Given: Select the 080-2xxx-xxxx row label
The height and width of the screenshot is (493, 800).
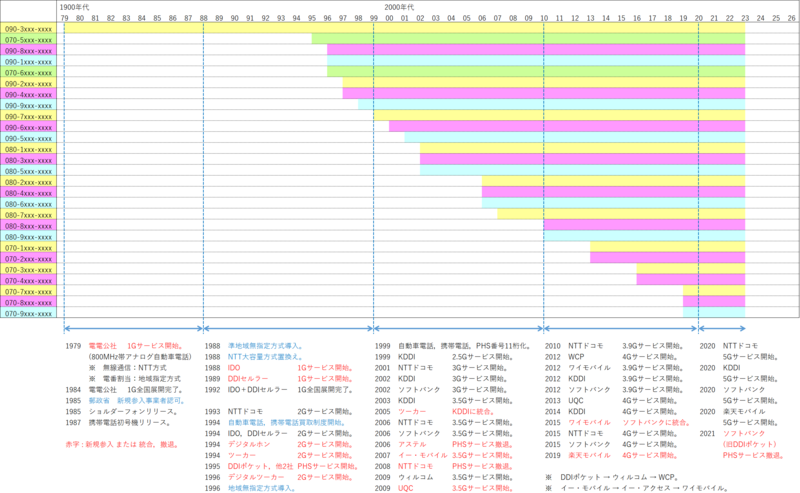Looking at the screenshot, I should tap(29, 182).
